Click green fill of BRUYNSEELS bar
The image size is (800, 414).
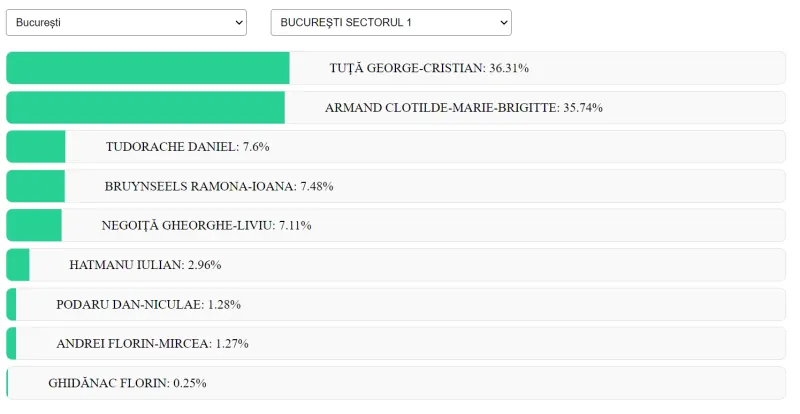35,186
